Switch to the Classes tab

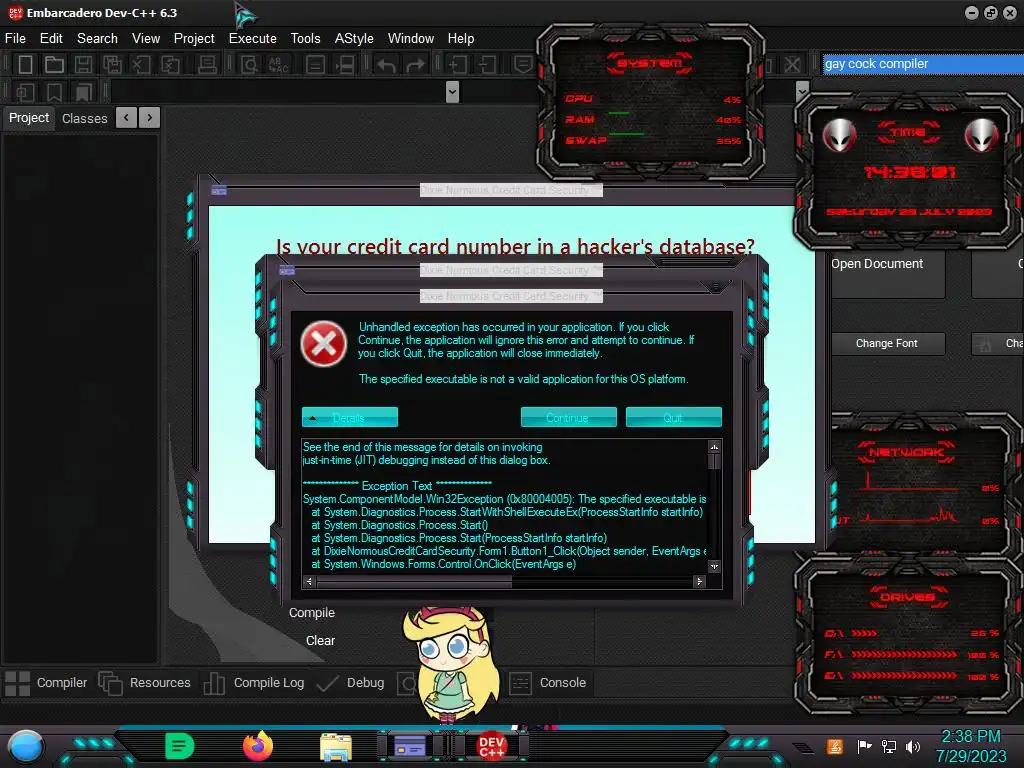pyautogui.click(x=84, y=118)
